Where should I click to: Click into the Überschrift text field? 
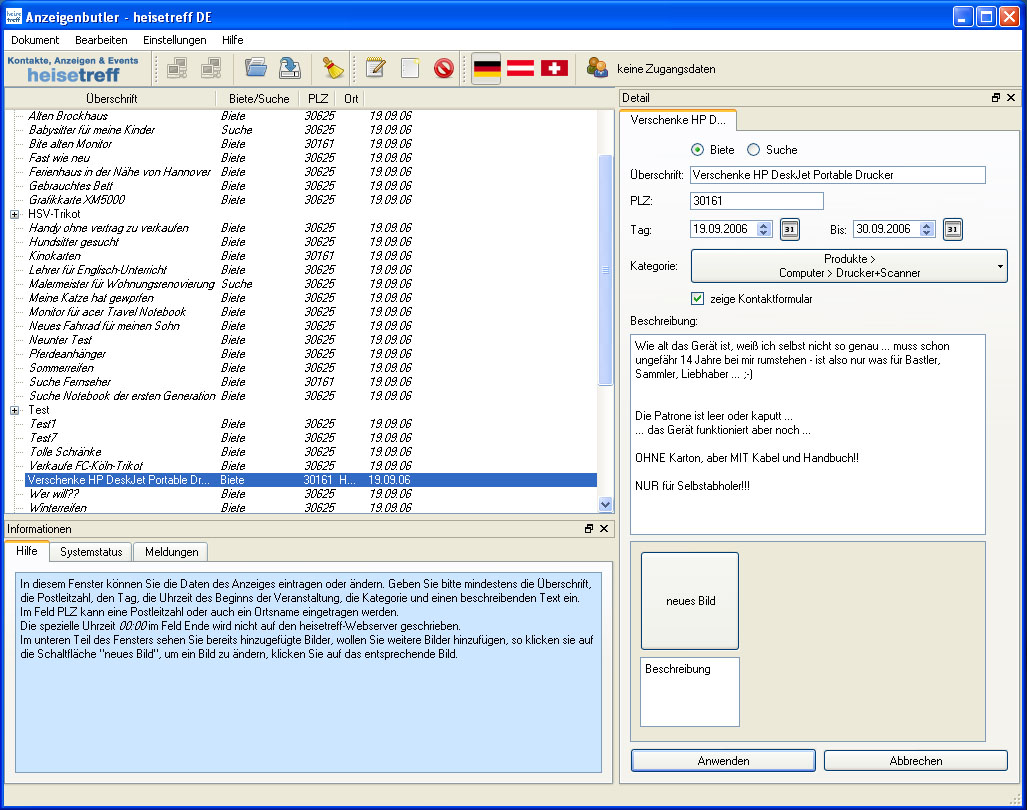[837, 175]
